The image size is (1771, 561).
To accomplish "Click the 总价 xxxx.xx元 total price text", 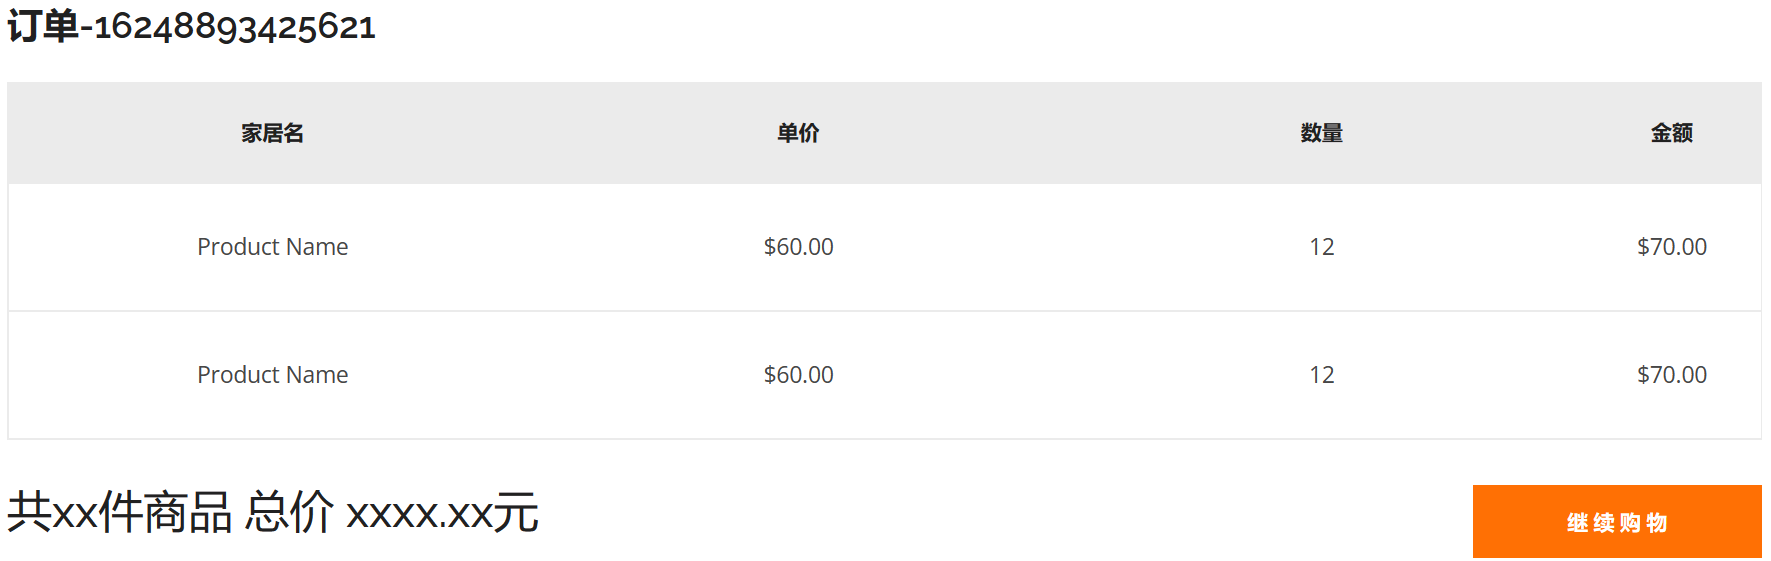I will pyautogui.click(x=392, y=513).
